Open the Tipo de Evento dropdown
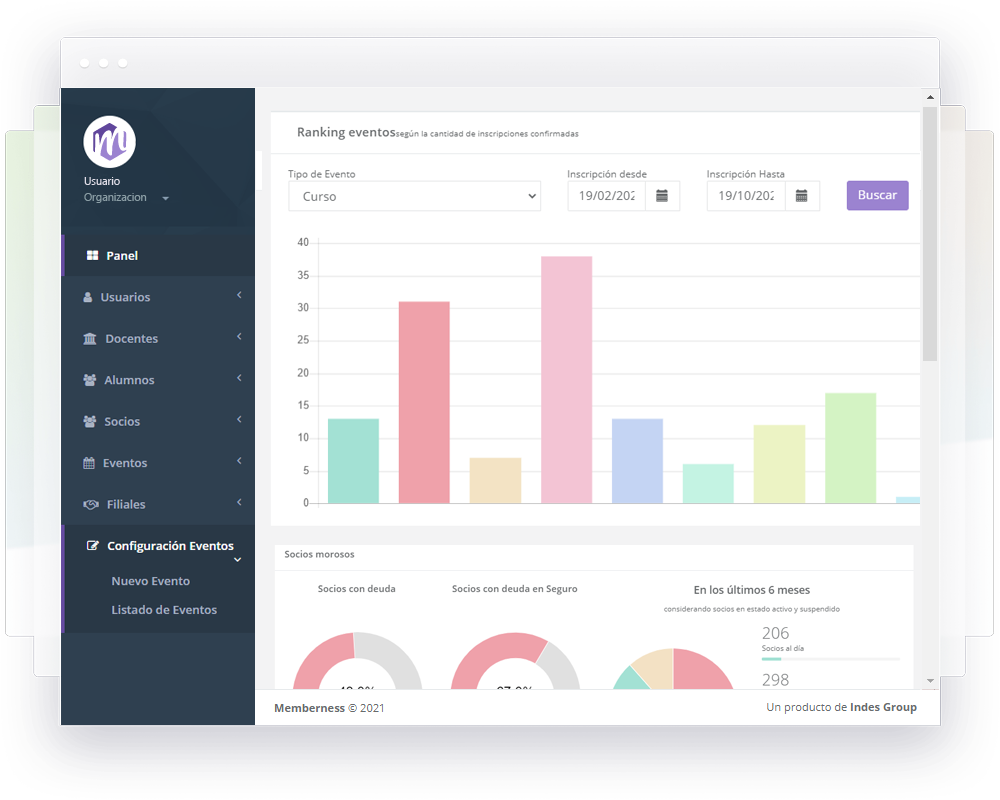 coord(414,197)
